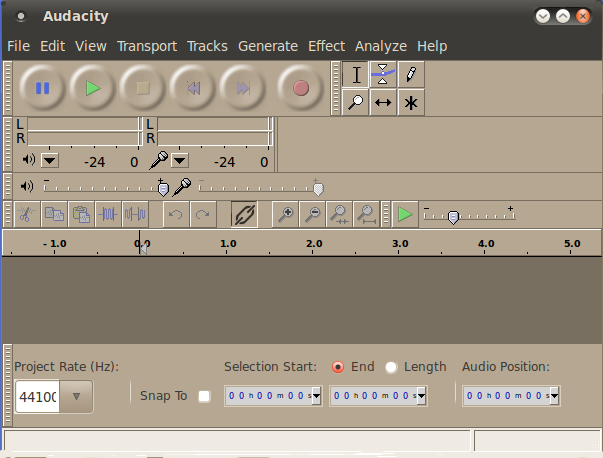
Task: Click the Fit Project zoom icon
Action: 366,214
